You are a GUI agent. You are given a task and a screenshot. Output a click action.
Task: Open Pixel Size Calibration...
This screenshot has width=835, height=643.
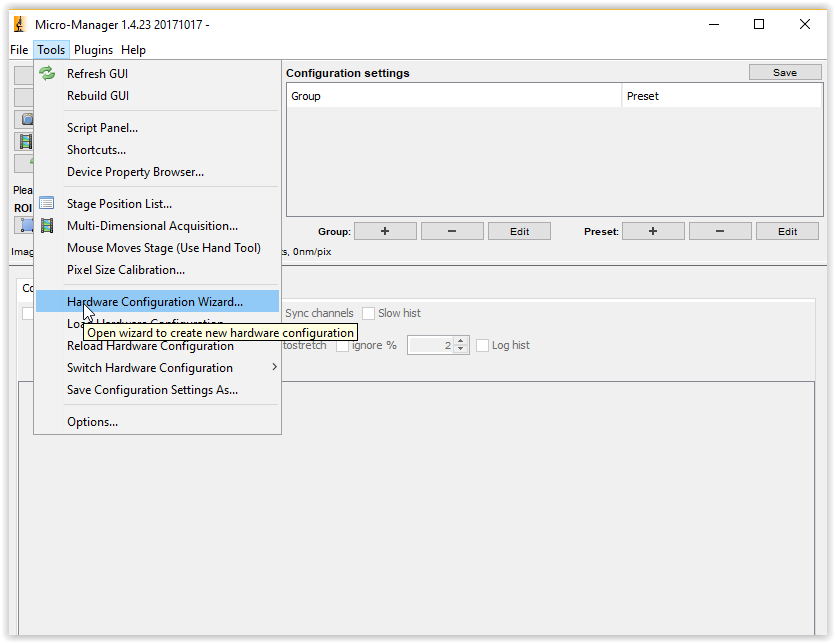[157, 270]
